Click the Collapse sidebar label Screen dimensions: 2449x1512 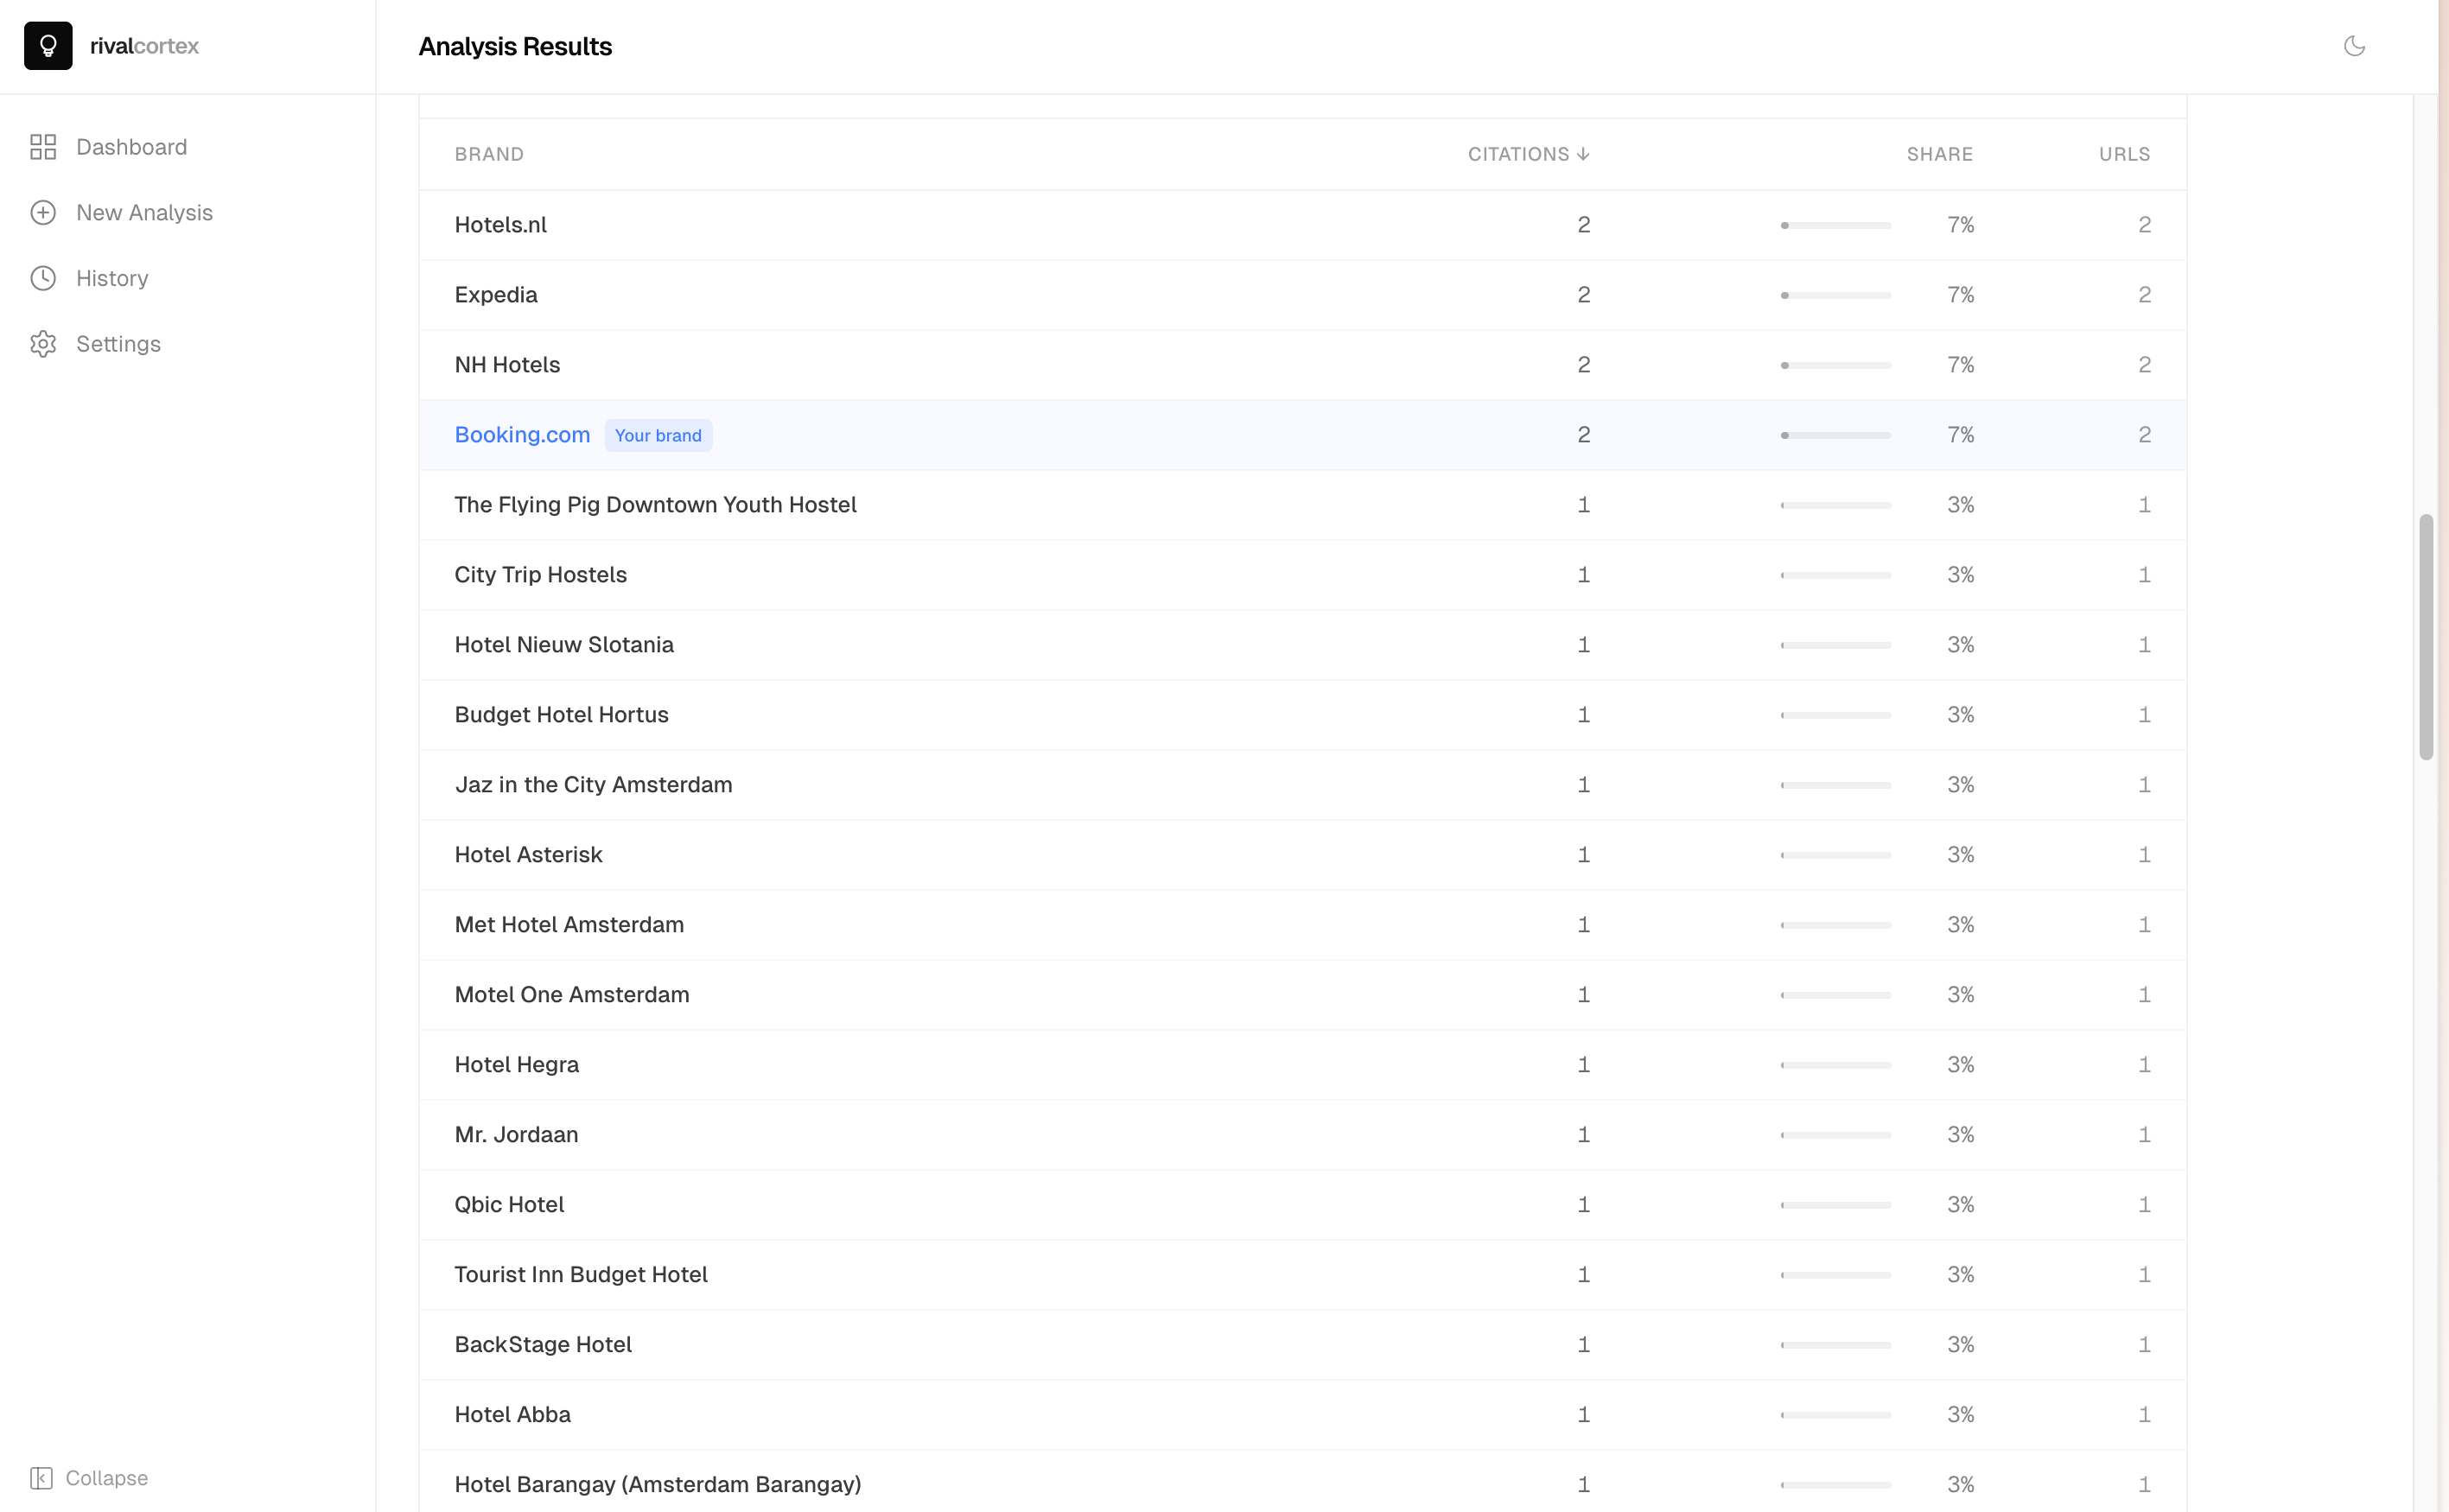[x=106, y=1478]
